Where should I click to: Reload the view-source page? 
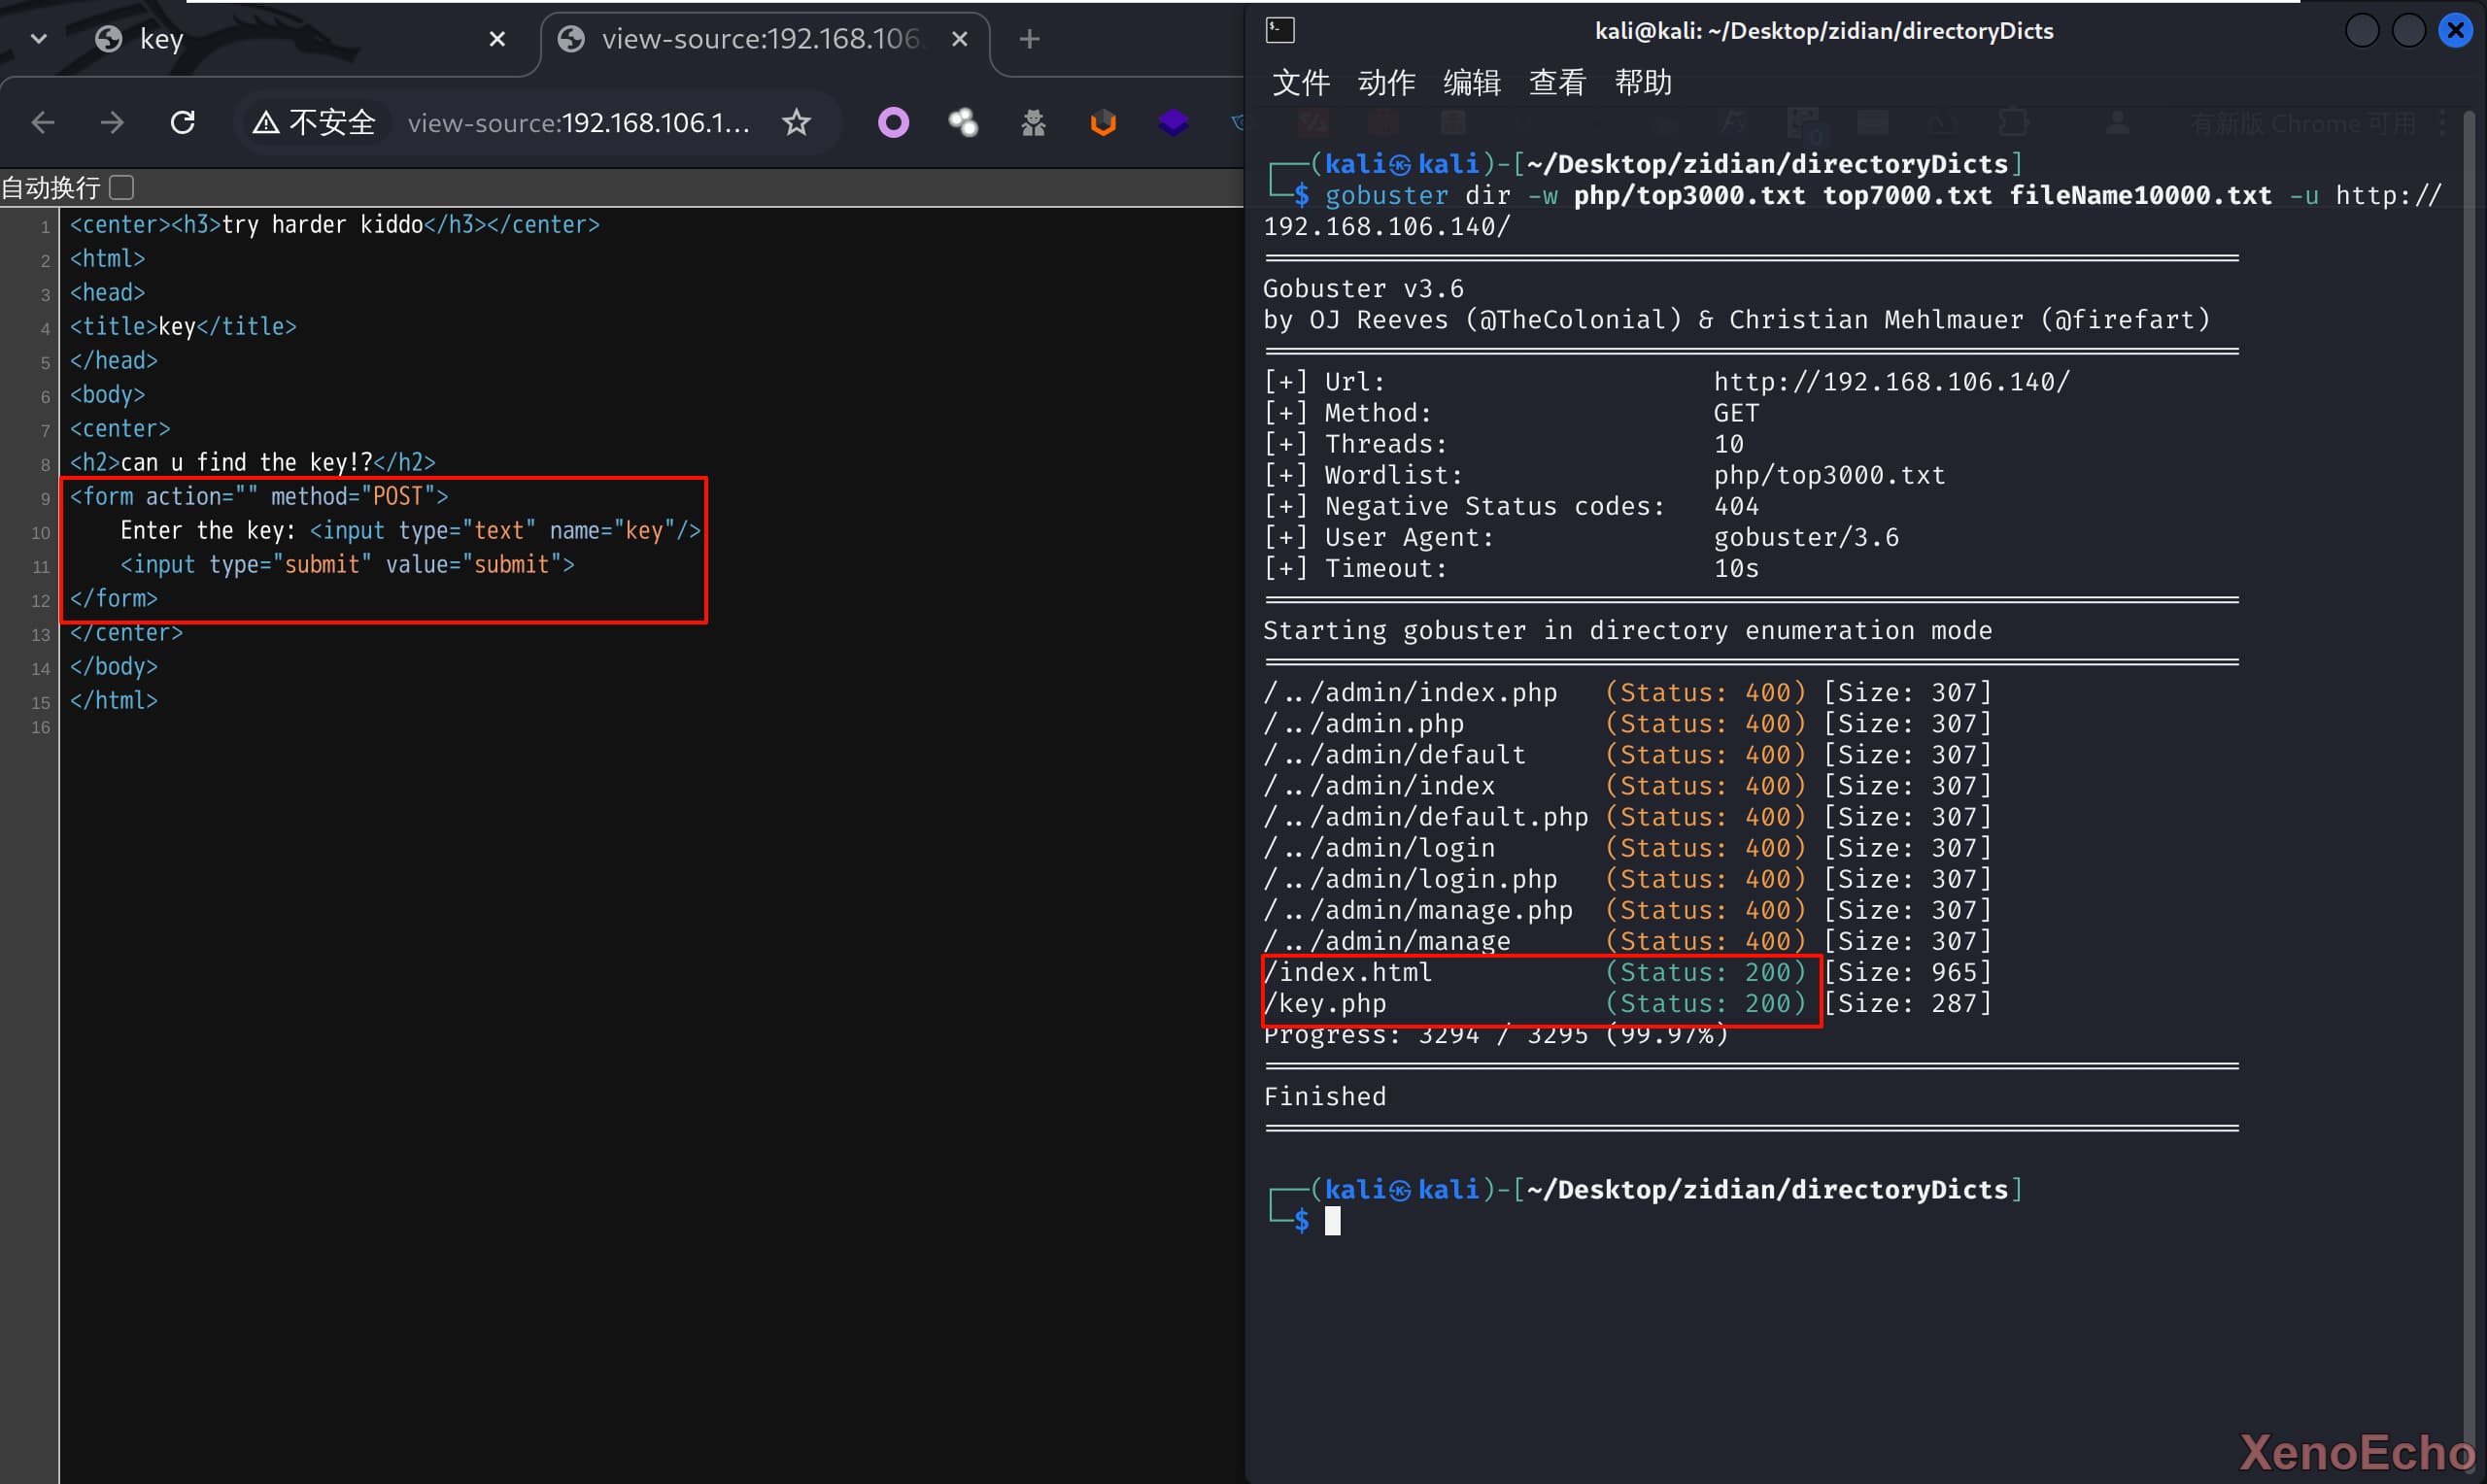tap(182, 123)
